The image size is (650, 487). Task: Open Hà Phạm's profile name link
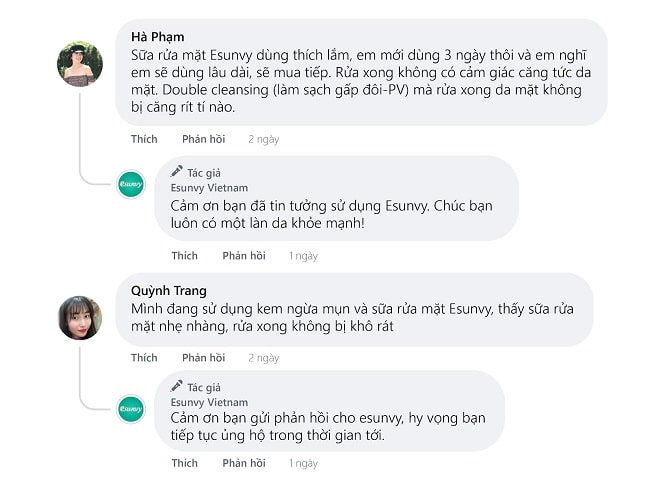tap(158, 37)
